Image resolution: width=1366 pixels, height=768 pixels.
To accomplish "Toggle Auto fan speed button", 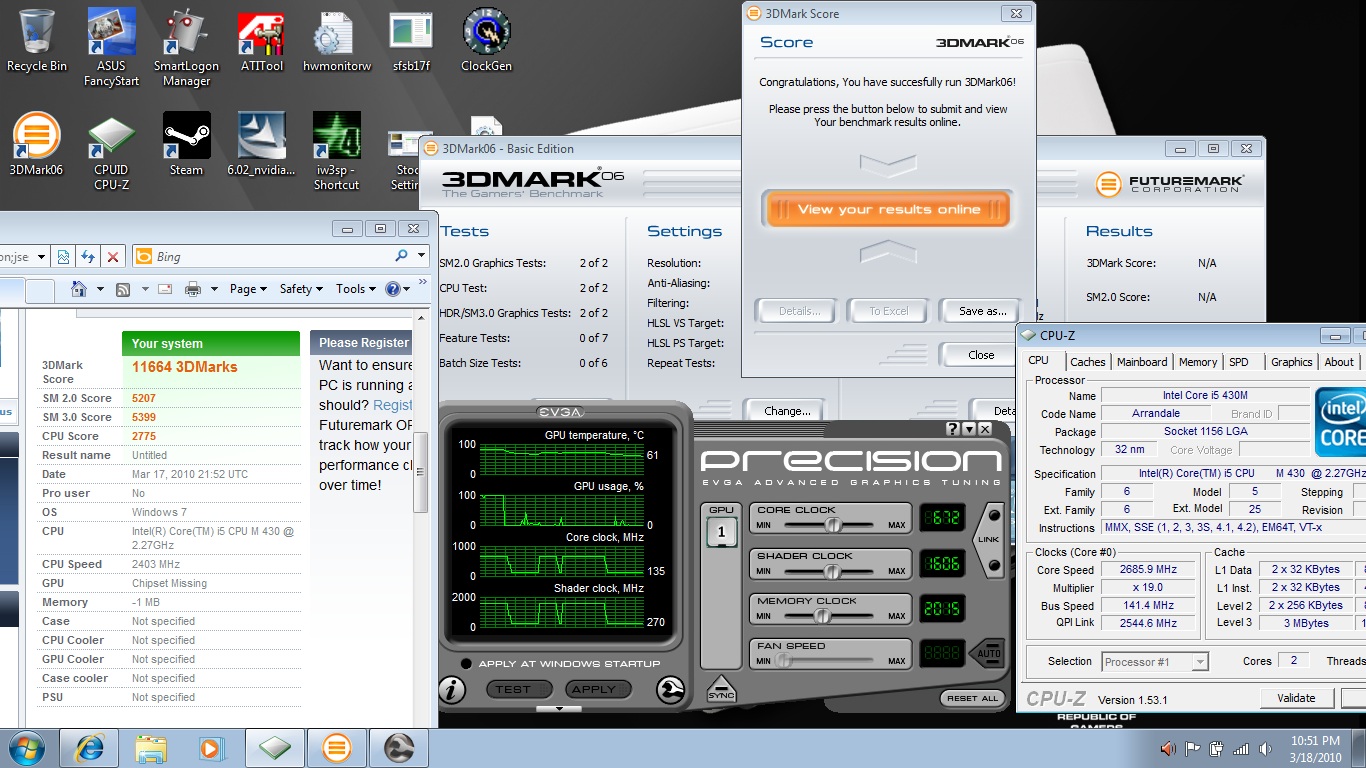I will click(988, 654).
